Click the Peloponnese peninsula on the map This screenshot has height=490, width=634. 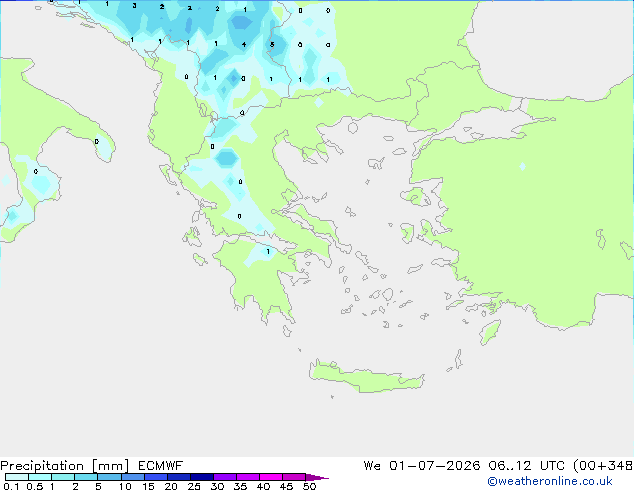[259, 279]
